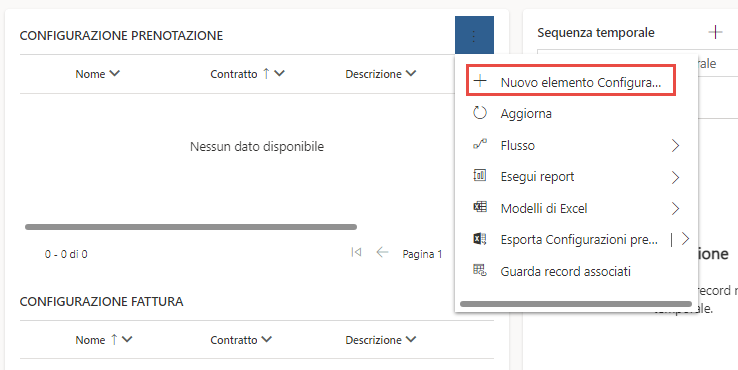Click ascending sort arrow on invoice Nome column
Screen dimensions: 738x370
coord(113,339)
